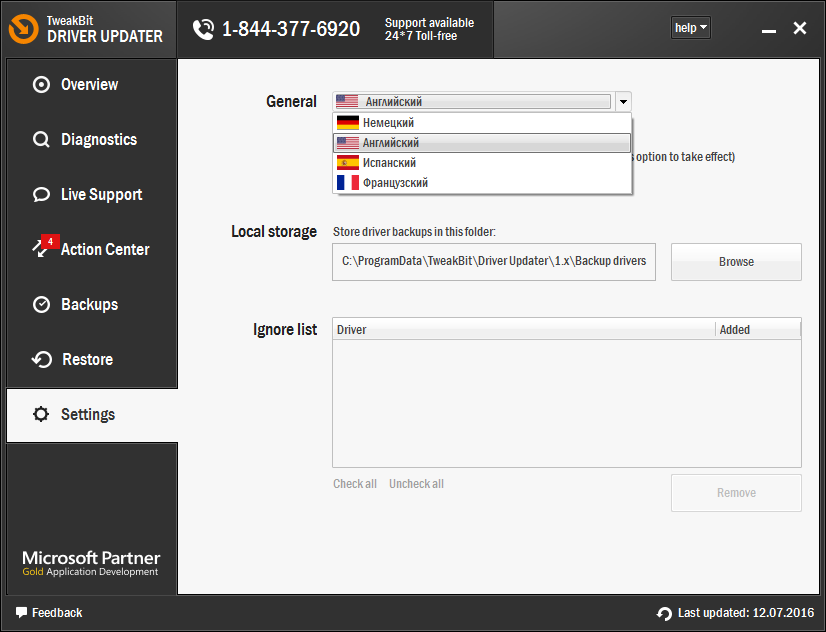
Task: Click the TweakBit orange logo icon
Action: tap(24, 28)
